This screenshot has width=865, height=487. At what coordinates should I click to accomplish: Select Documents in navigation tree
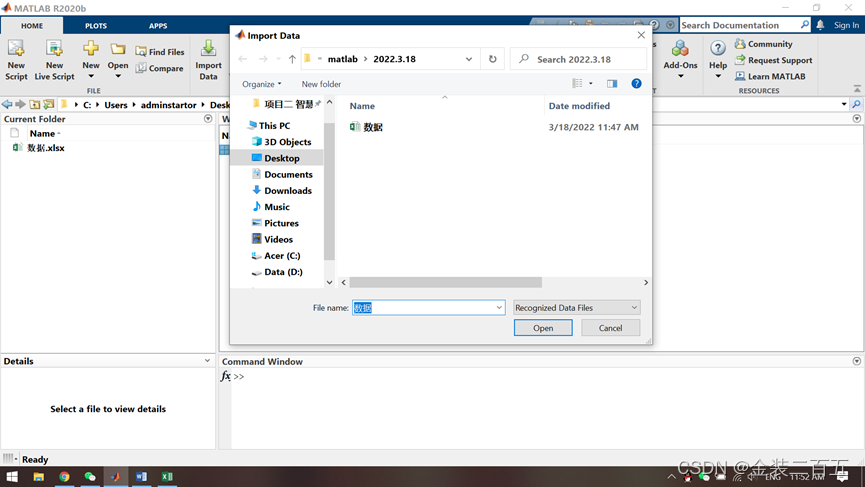tap(282, 174)
